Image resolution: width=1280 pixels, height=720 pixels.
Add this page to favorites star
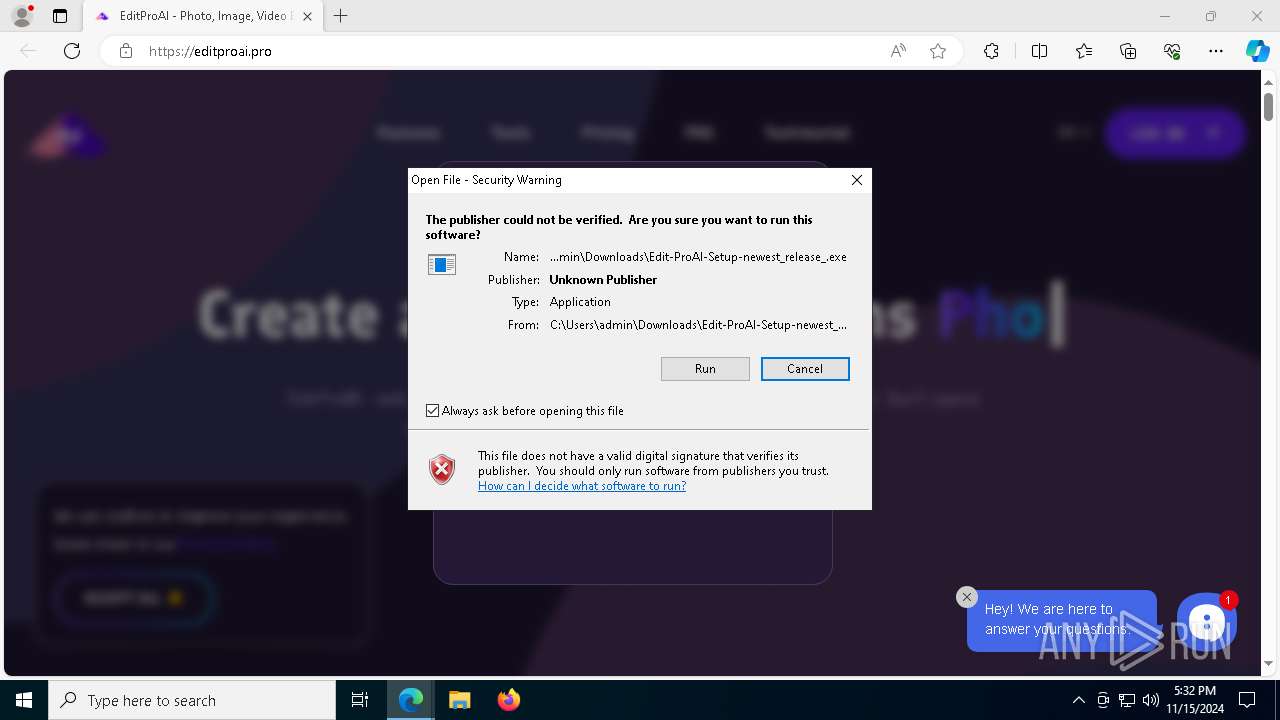pos(938,51)
